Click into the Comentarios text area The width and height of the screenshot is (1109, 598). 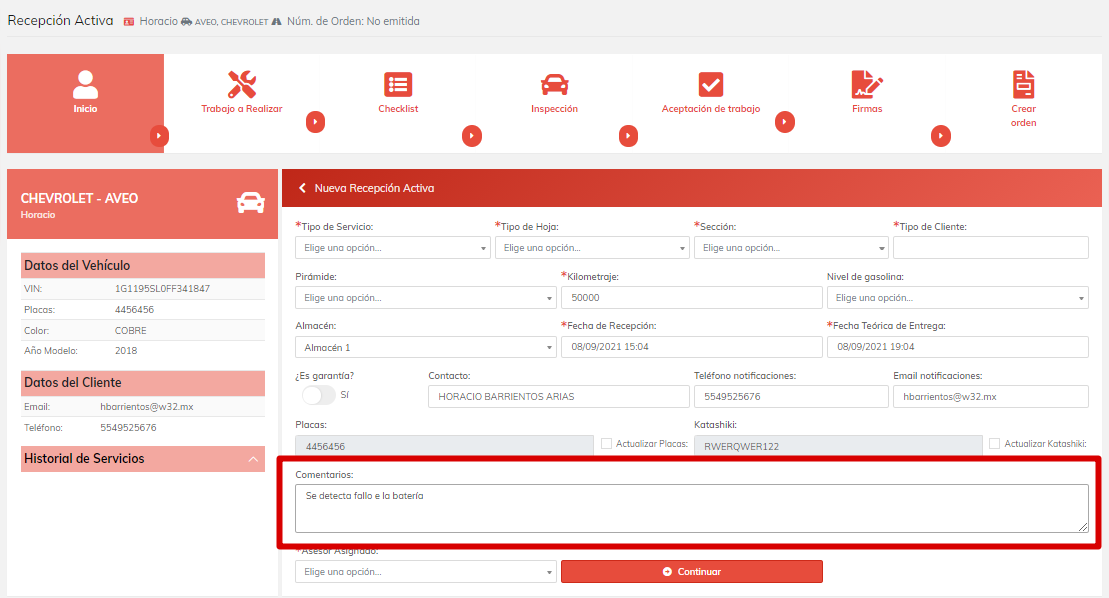(x=691, y=508)
